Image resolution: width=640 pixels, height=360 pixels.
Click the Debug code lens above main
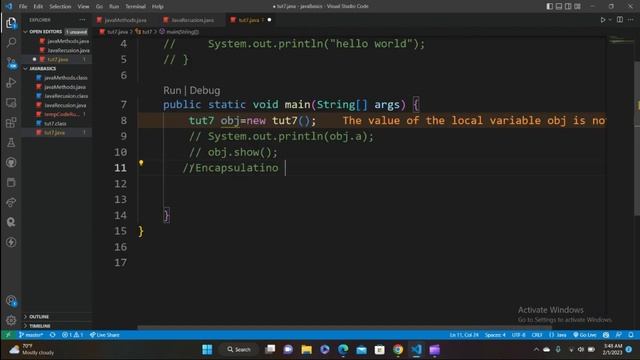coord(205,90)
